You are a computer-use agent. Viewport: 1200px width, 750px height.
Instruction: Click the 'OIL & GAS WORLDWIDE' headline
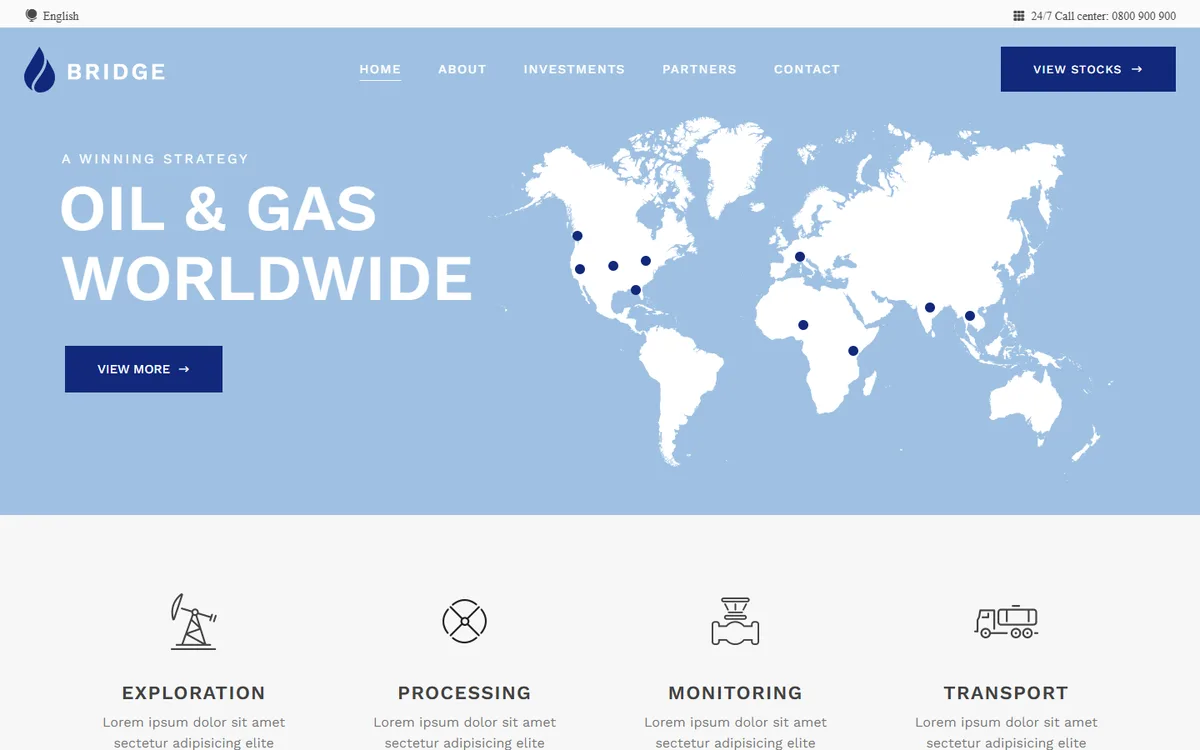pos(266,244)
